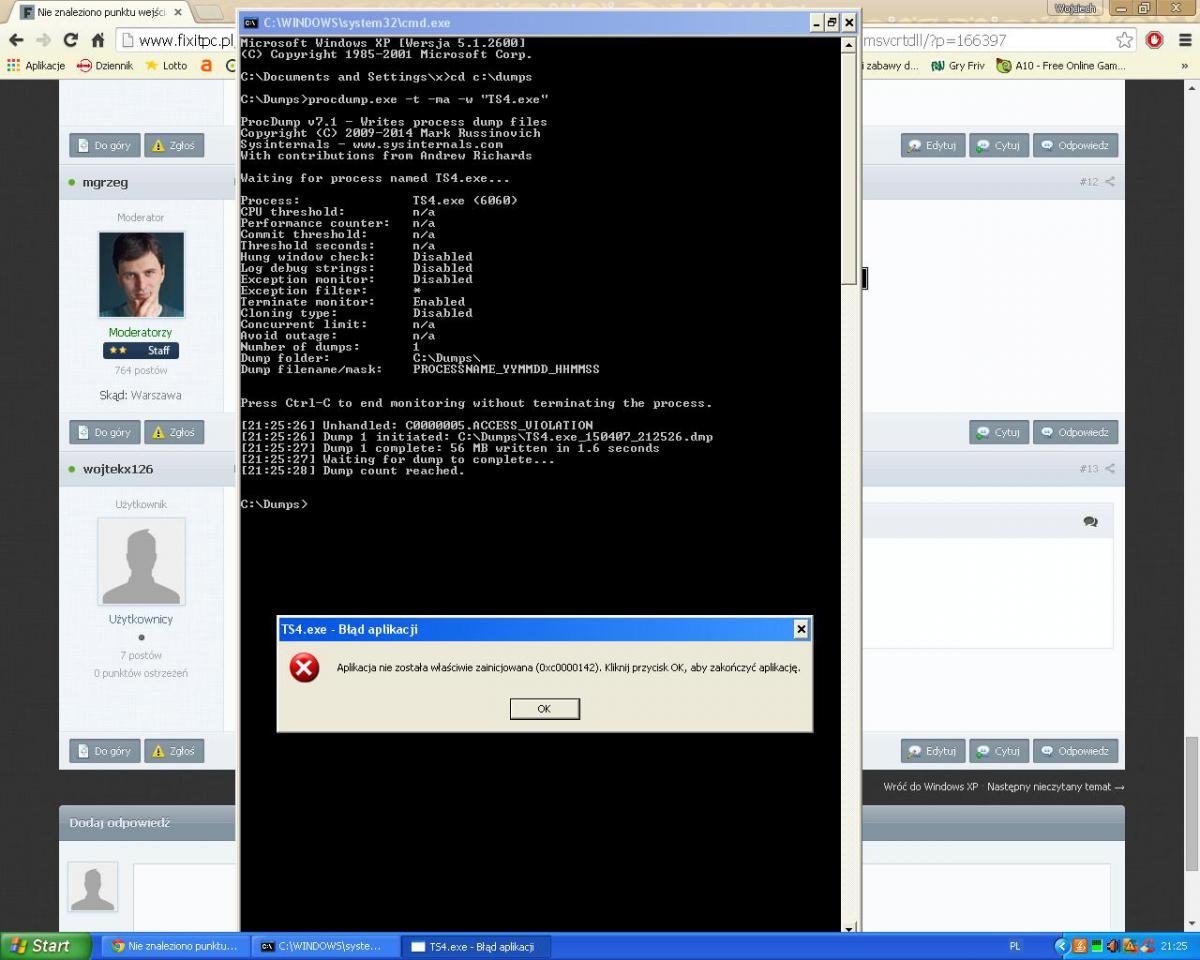Click 'Do góry' button above mgrzeg's post
Screen dimensions: 1200x960
click(x=104, y=145)
